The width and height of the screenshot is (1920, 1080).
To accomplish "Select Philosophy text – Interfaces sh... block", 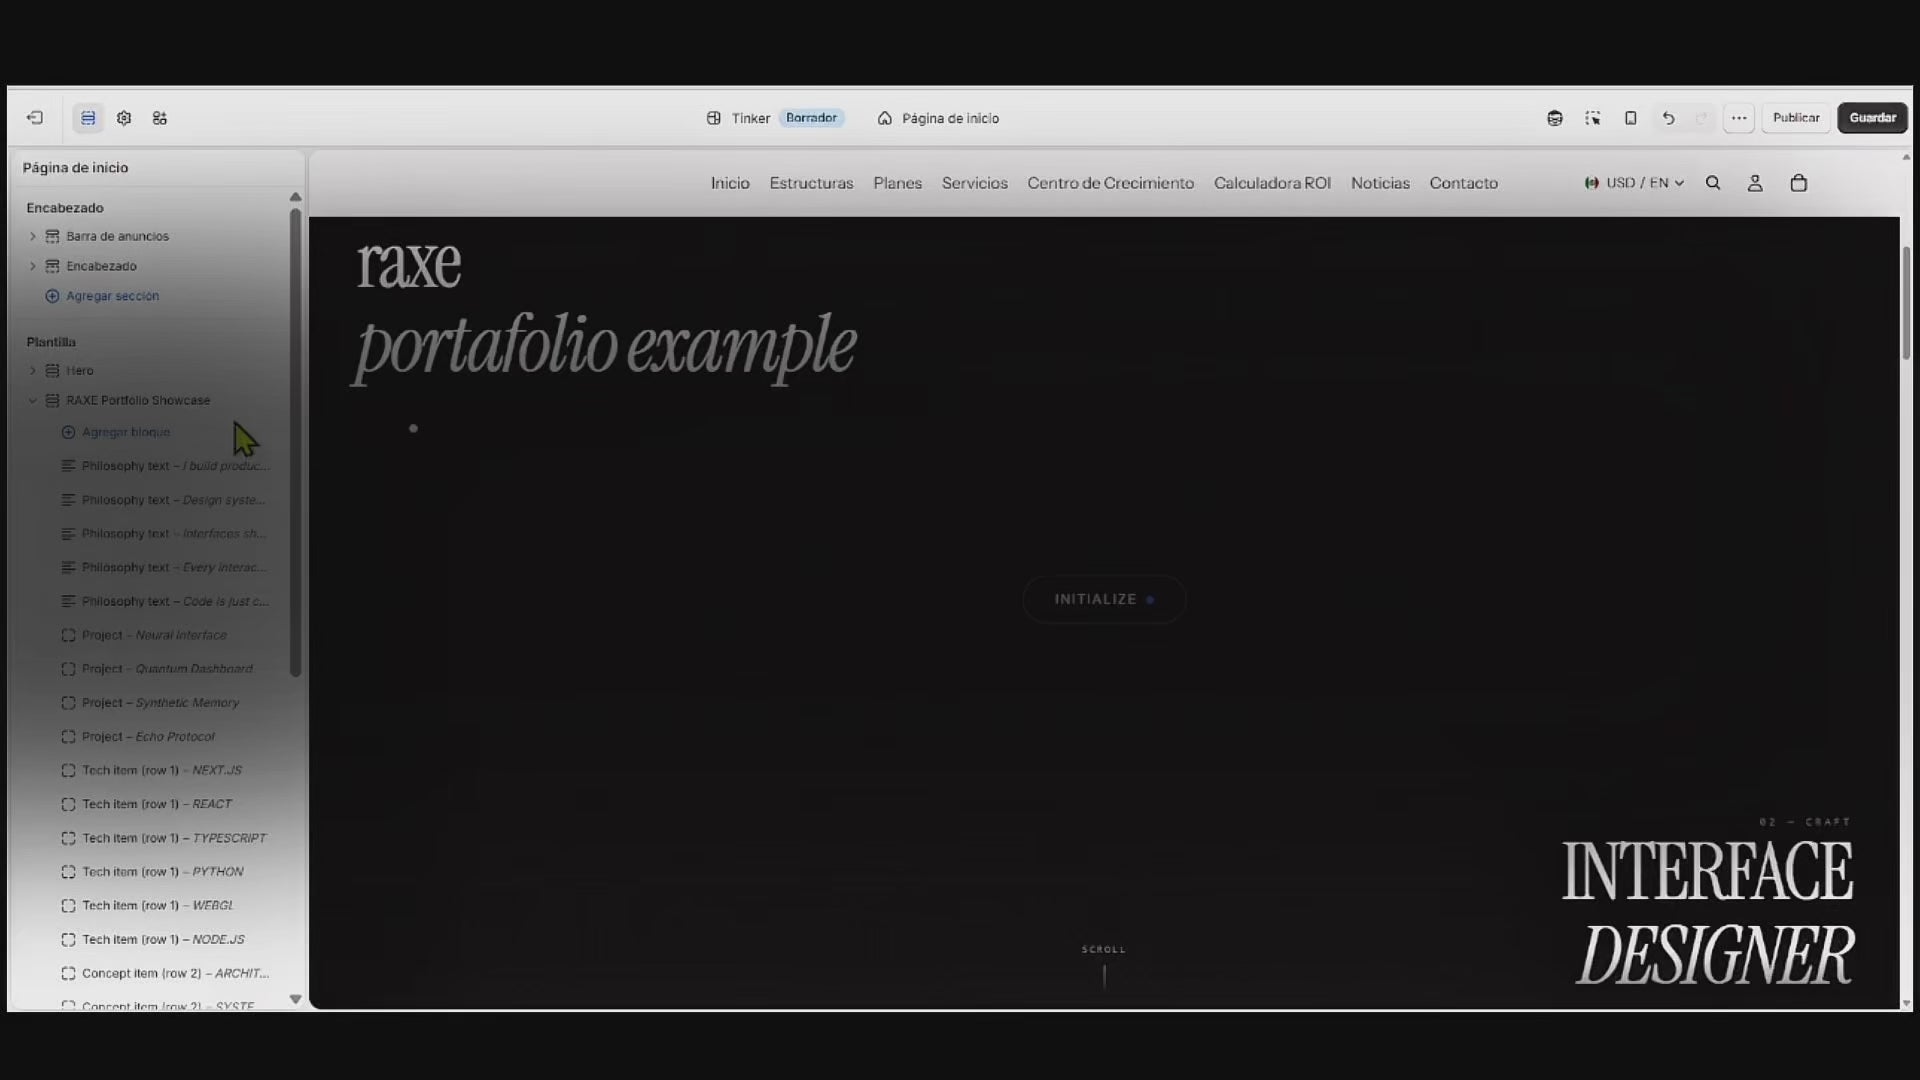I will pyautogui.click(x=165, y=534).
